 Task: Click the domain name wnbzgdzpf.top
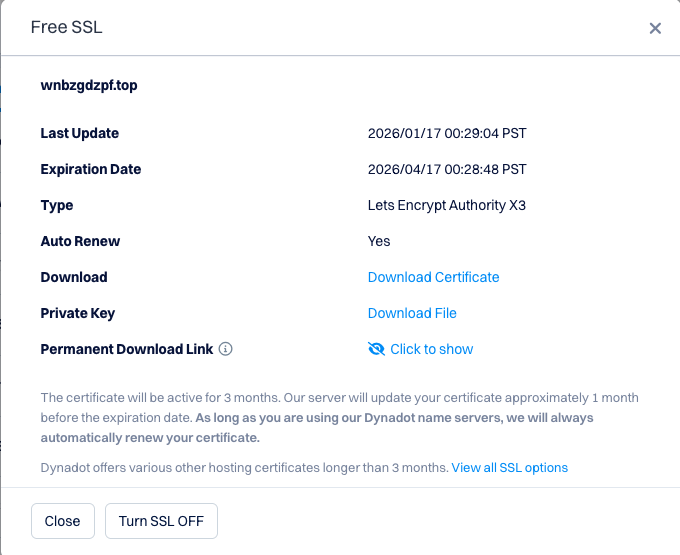89,85
